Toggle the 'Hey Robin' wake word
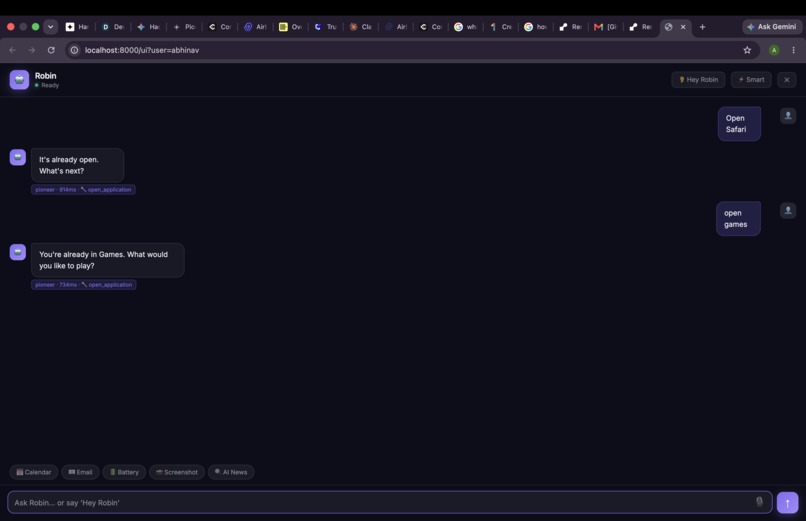 coord(698,80)
